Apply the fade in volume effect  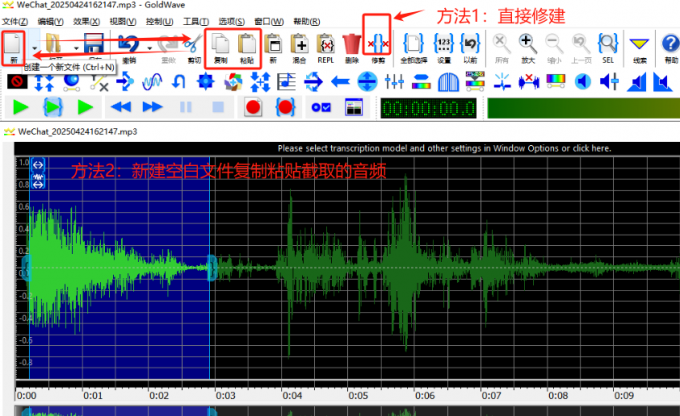coord(636,82)
